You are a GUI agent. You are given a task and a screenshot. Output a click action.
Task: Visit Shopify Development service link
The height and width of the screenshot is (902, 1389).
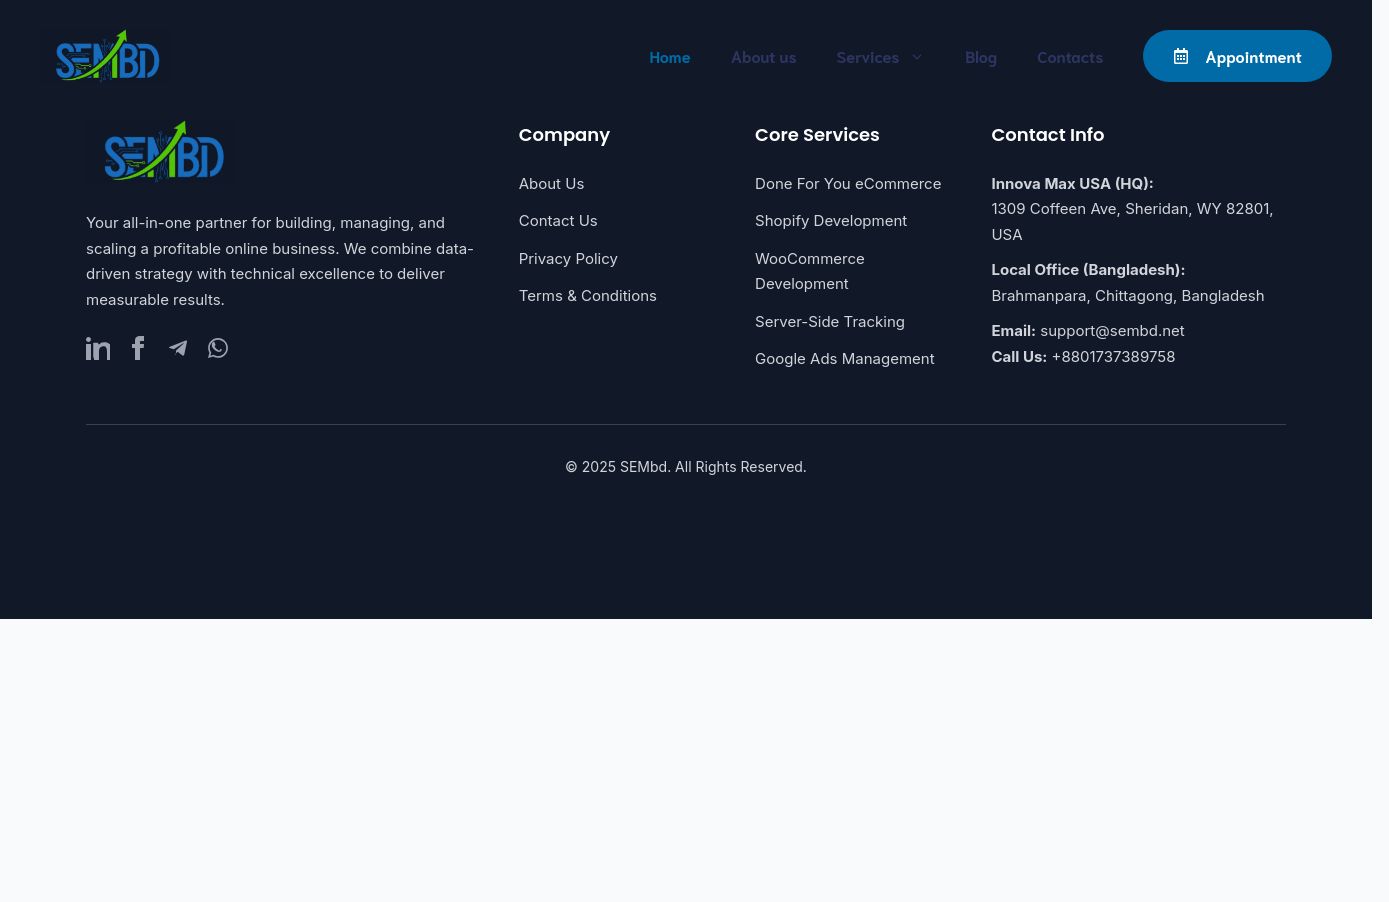[830, 221]
